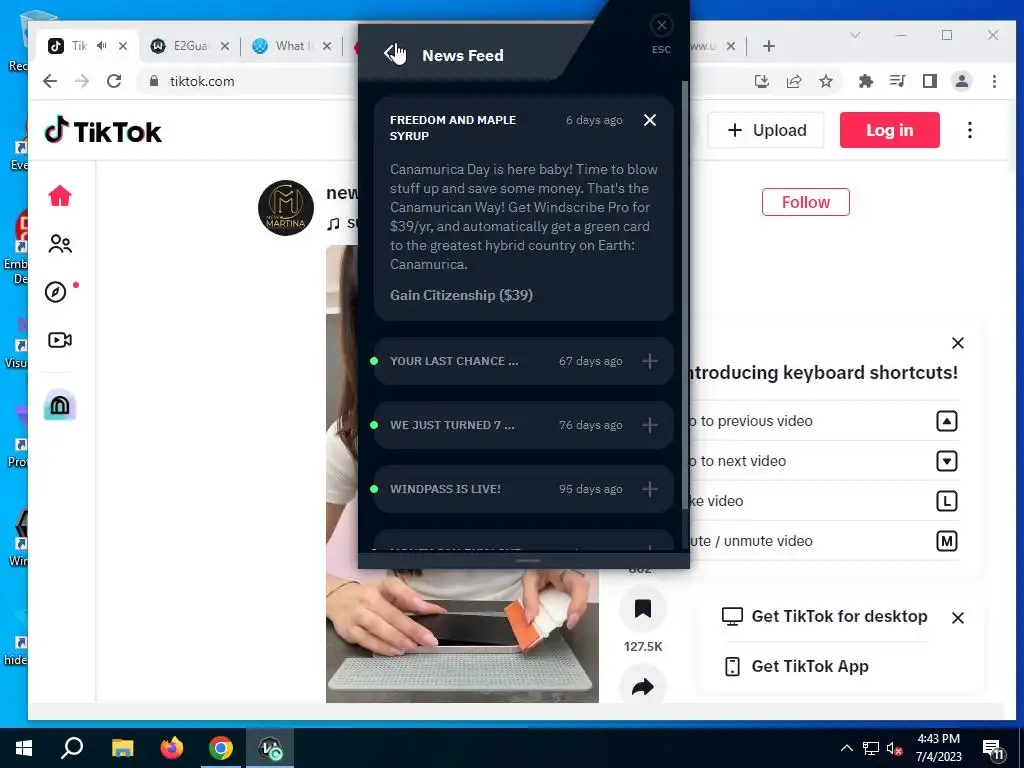Viewport: 1024px width, 768px height.
Task: Launch Firefox from taskbar
Action: click(x=172, y=748)
